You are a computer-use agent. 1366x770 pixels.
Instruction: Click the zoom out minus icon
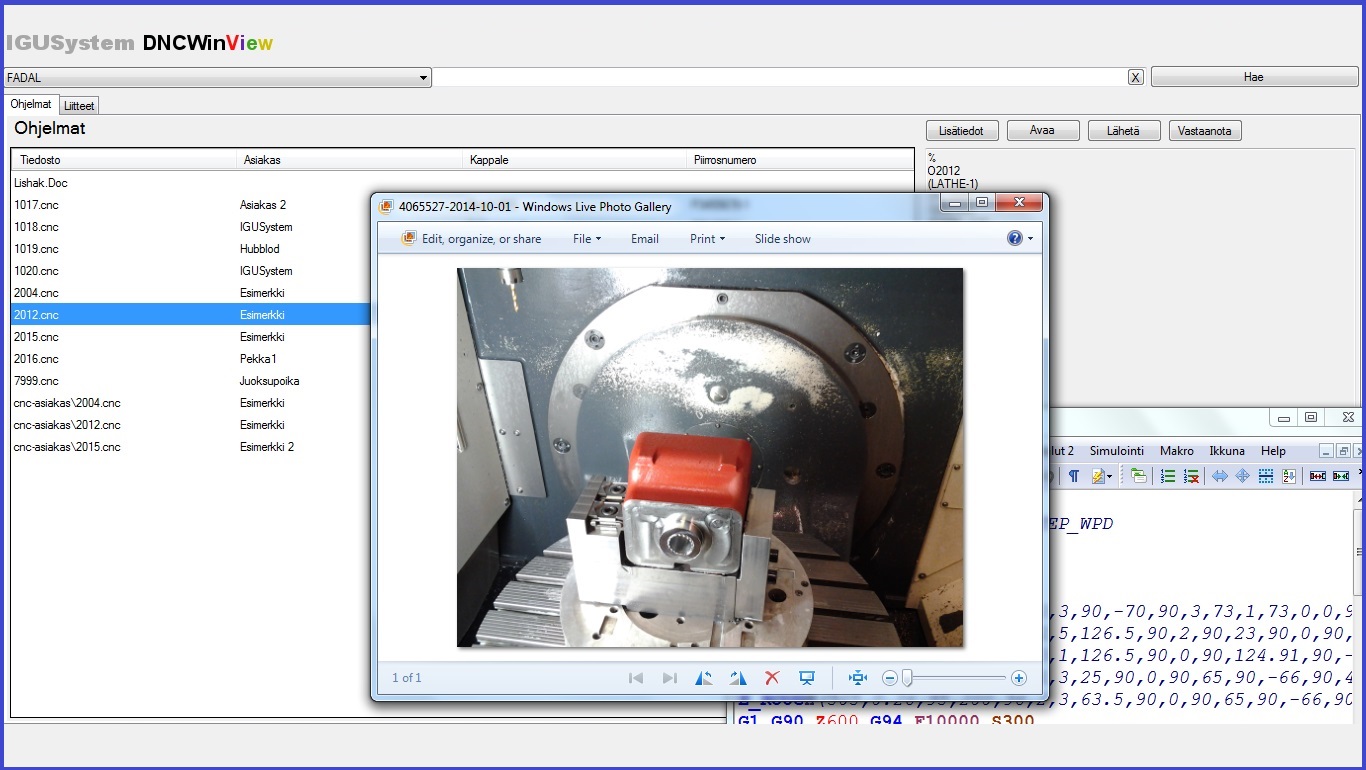pos(889,678)
